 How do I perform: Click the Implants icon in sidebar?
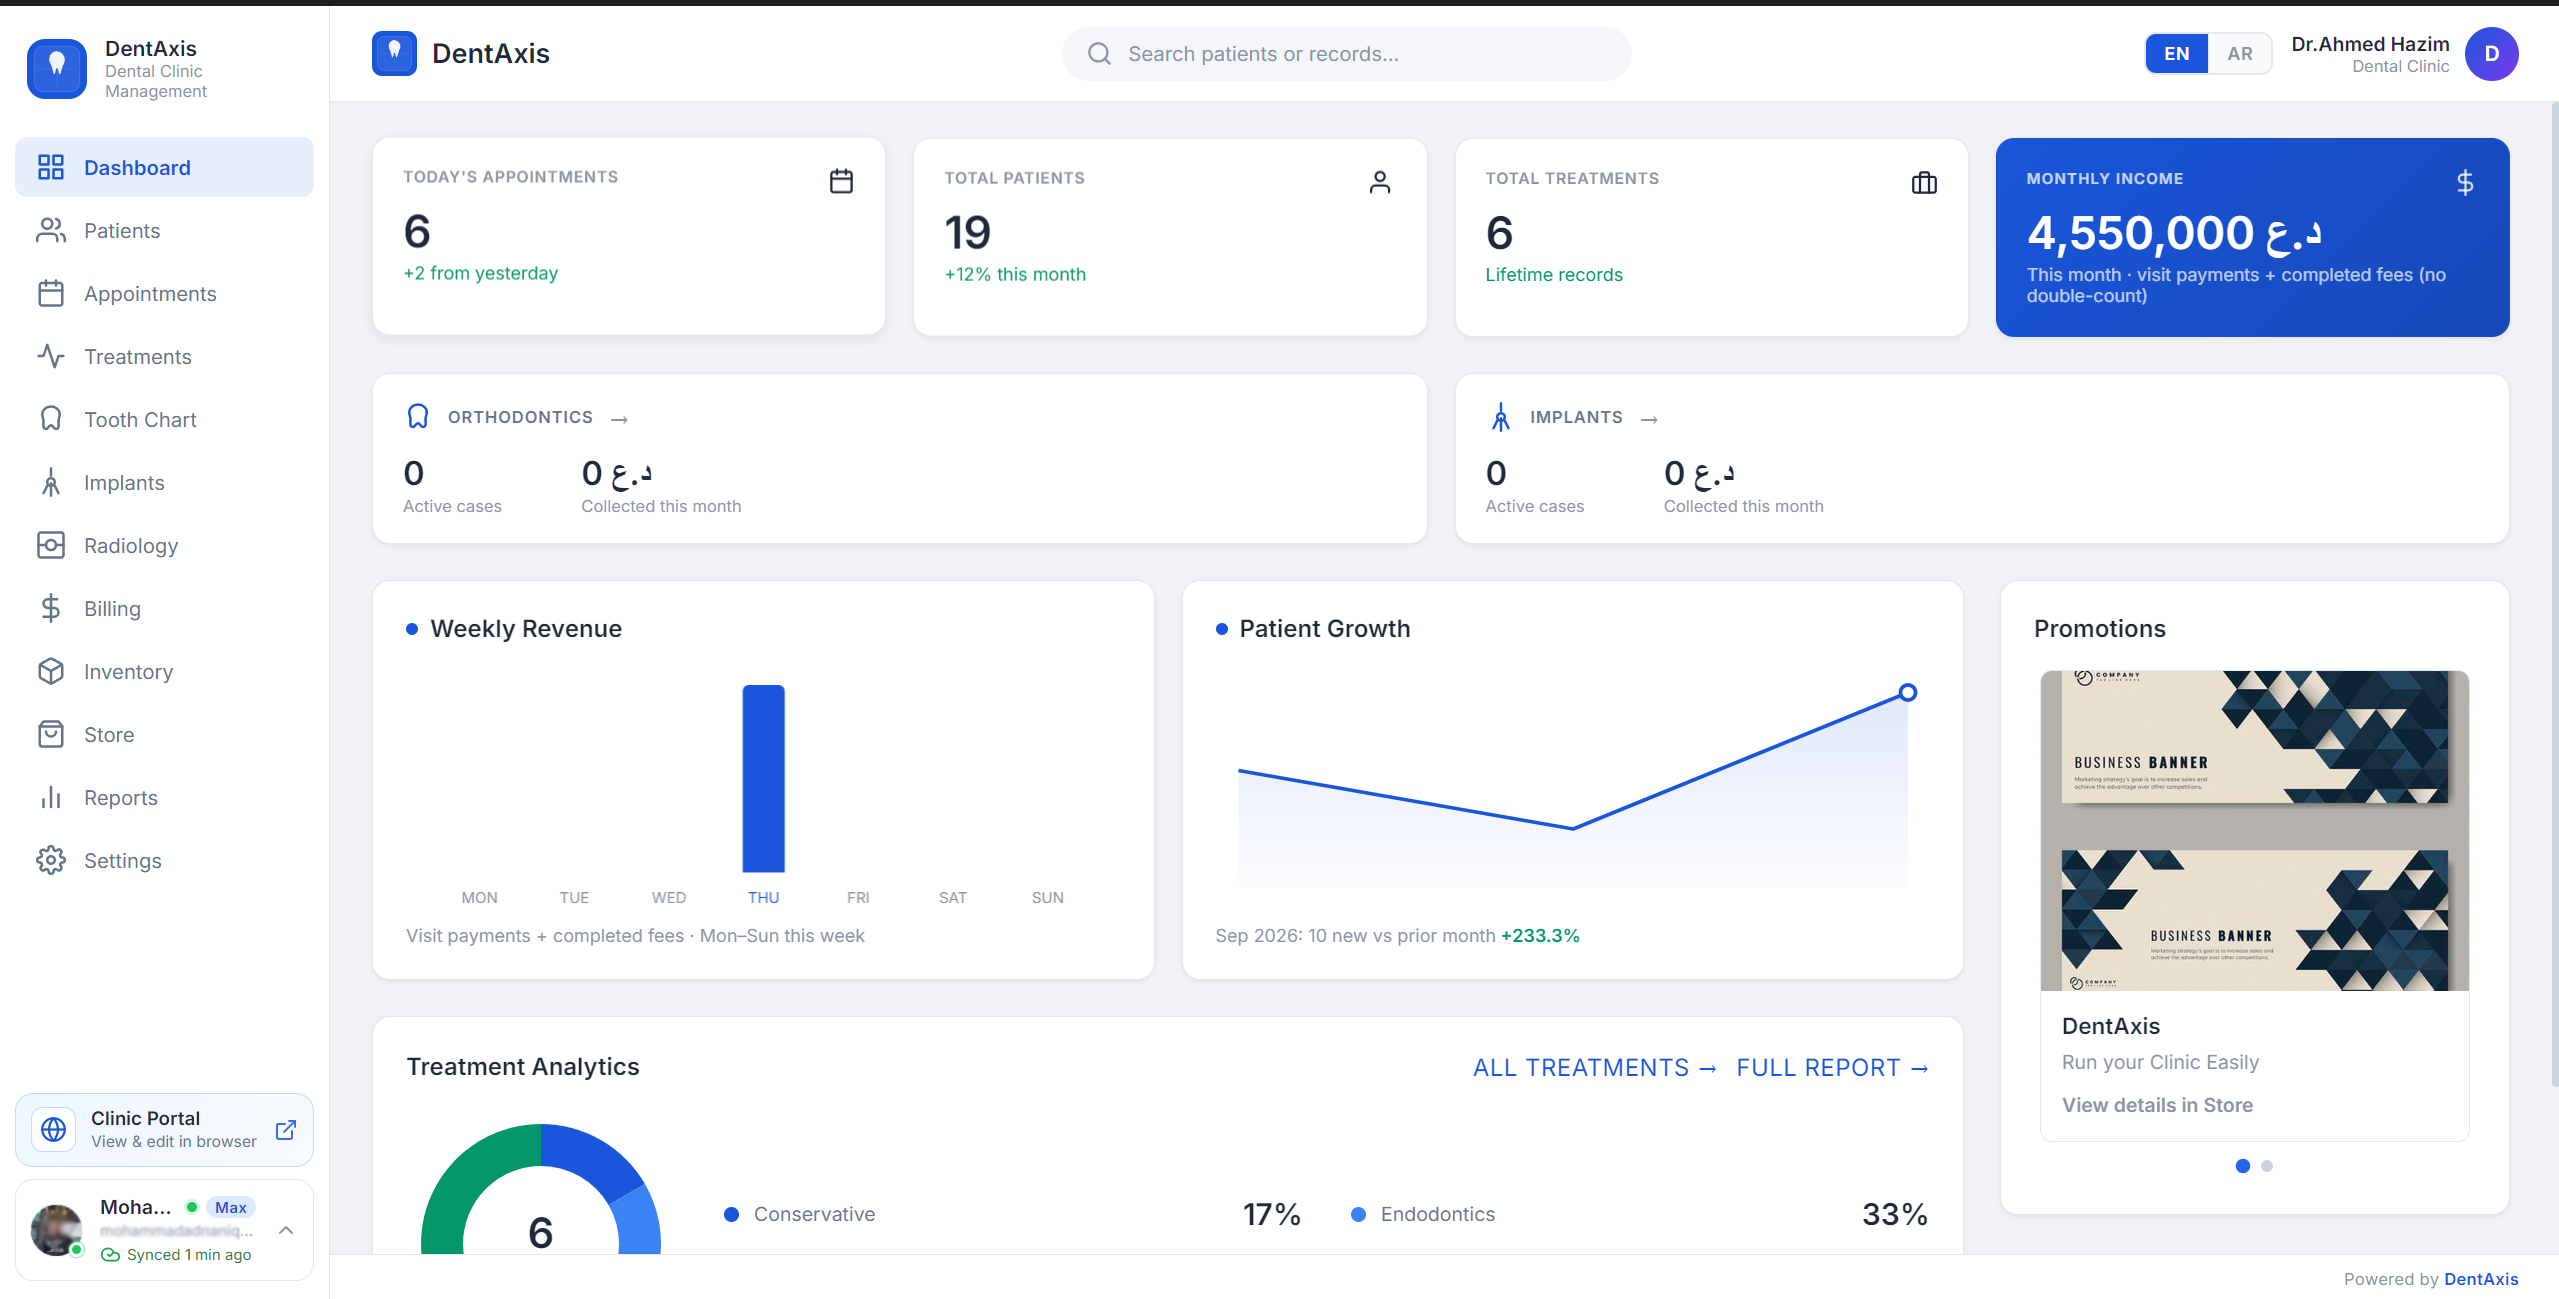51,482
